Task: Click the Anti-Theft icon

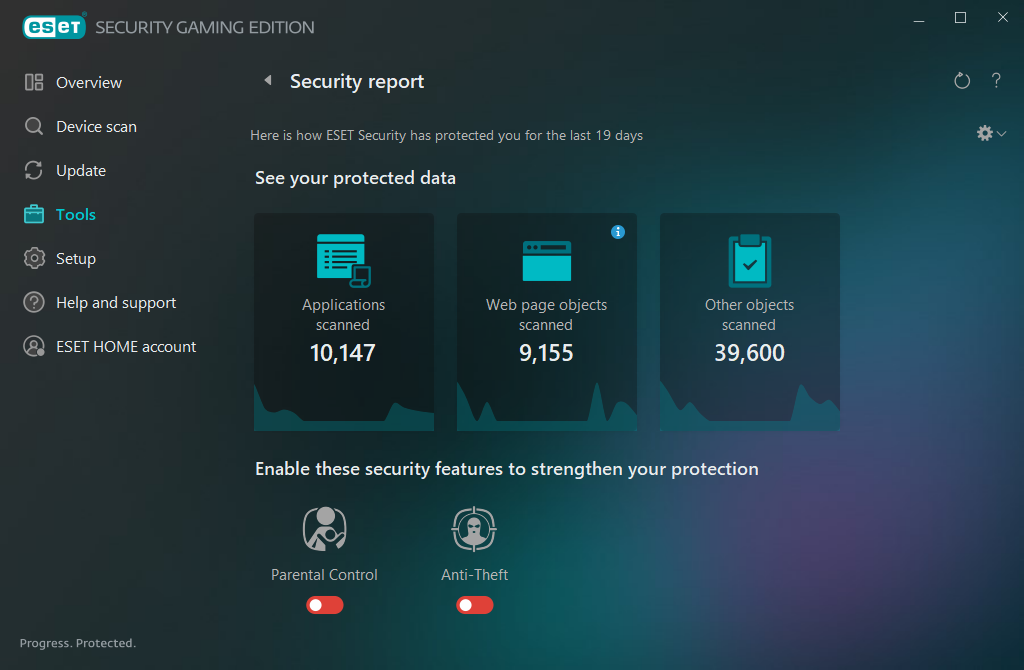Action: point(474,529)
